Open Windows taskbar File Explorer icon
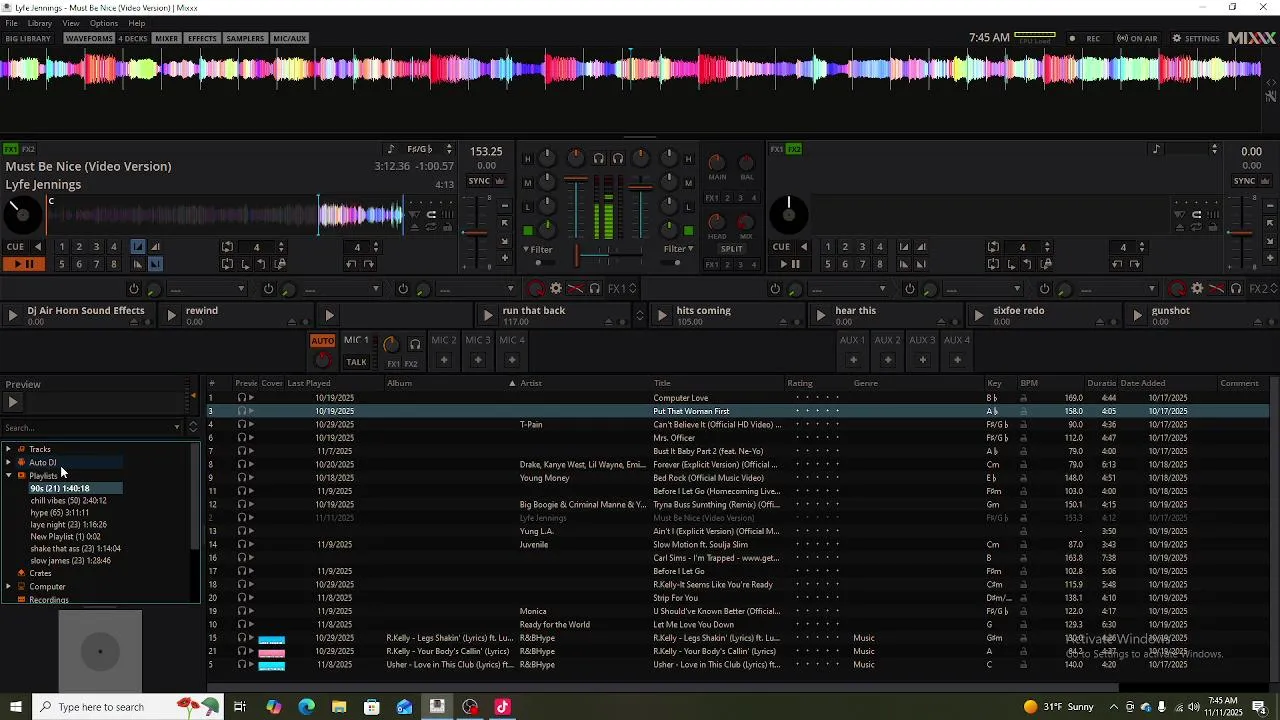Image resolution: width=1280 pixels, height=720 pixels. [339, 707]
